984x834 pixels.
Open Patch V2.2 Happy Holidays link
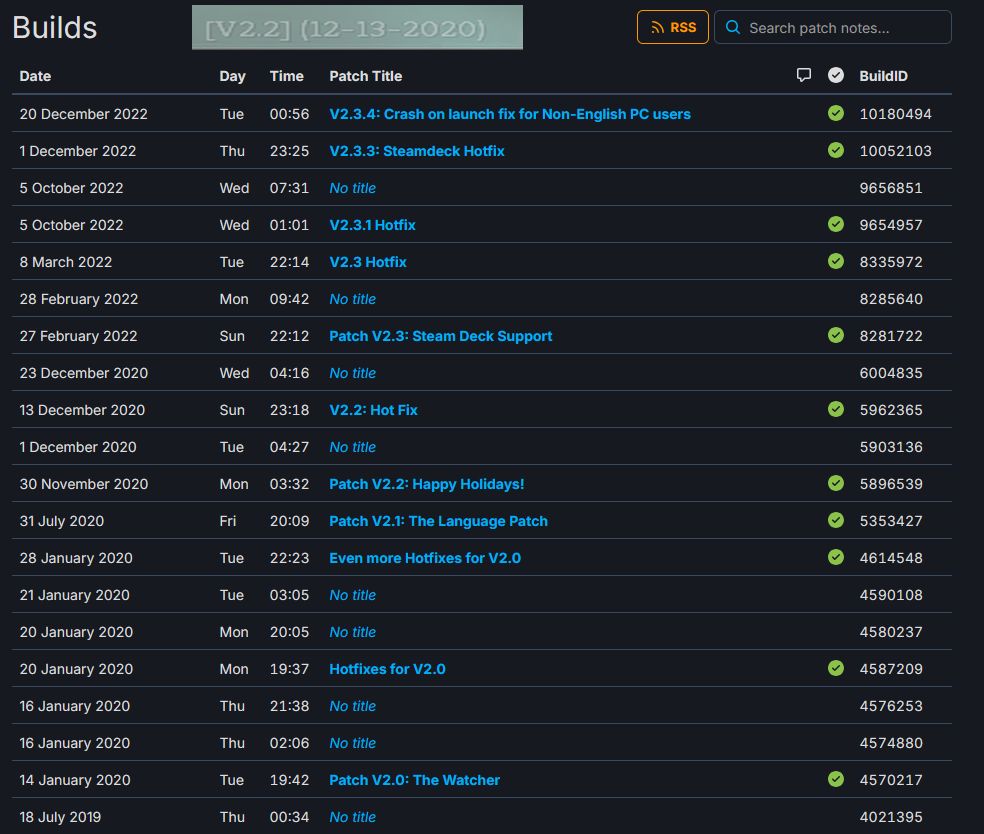click(x=427, y=484)
